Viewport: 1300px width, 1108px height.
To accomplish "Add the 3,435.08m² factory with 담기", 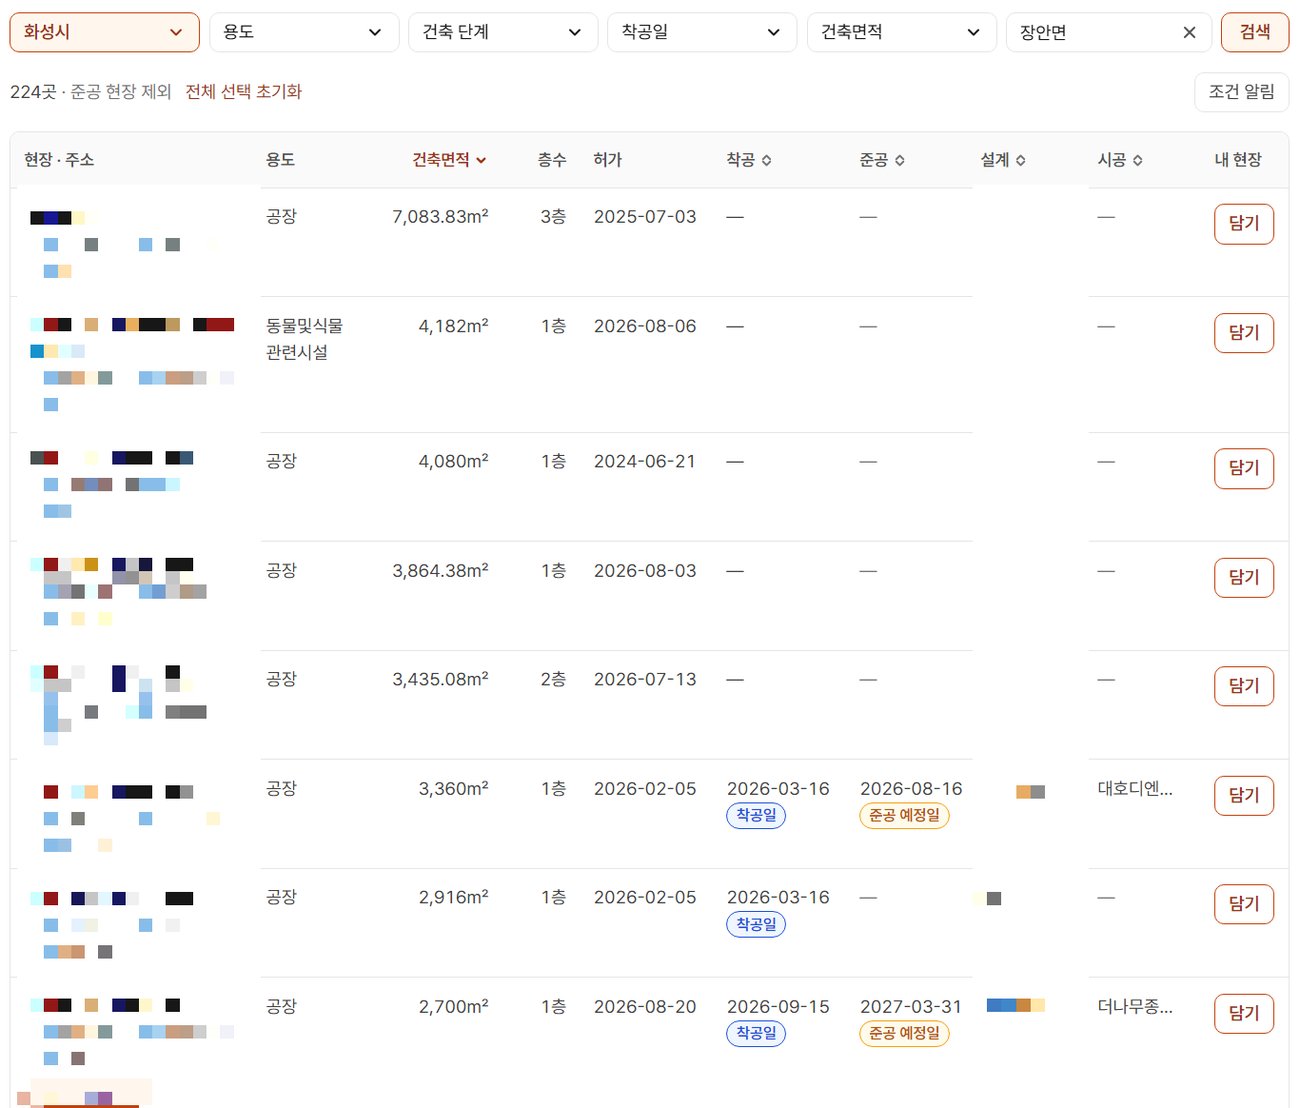I will click(1244, 686).
